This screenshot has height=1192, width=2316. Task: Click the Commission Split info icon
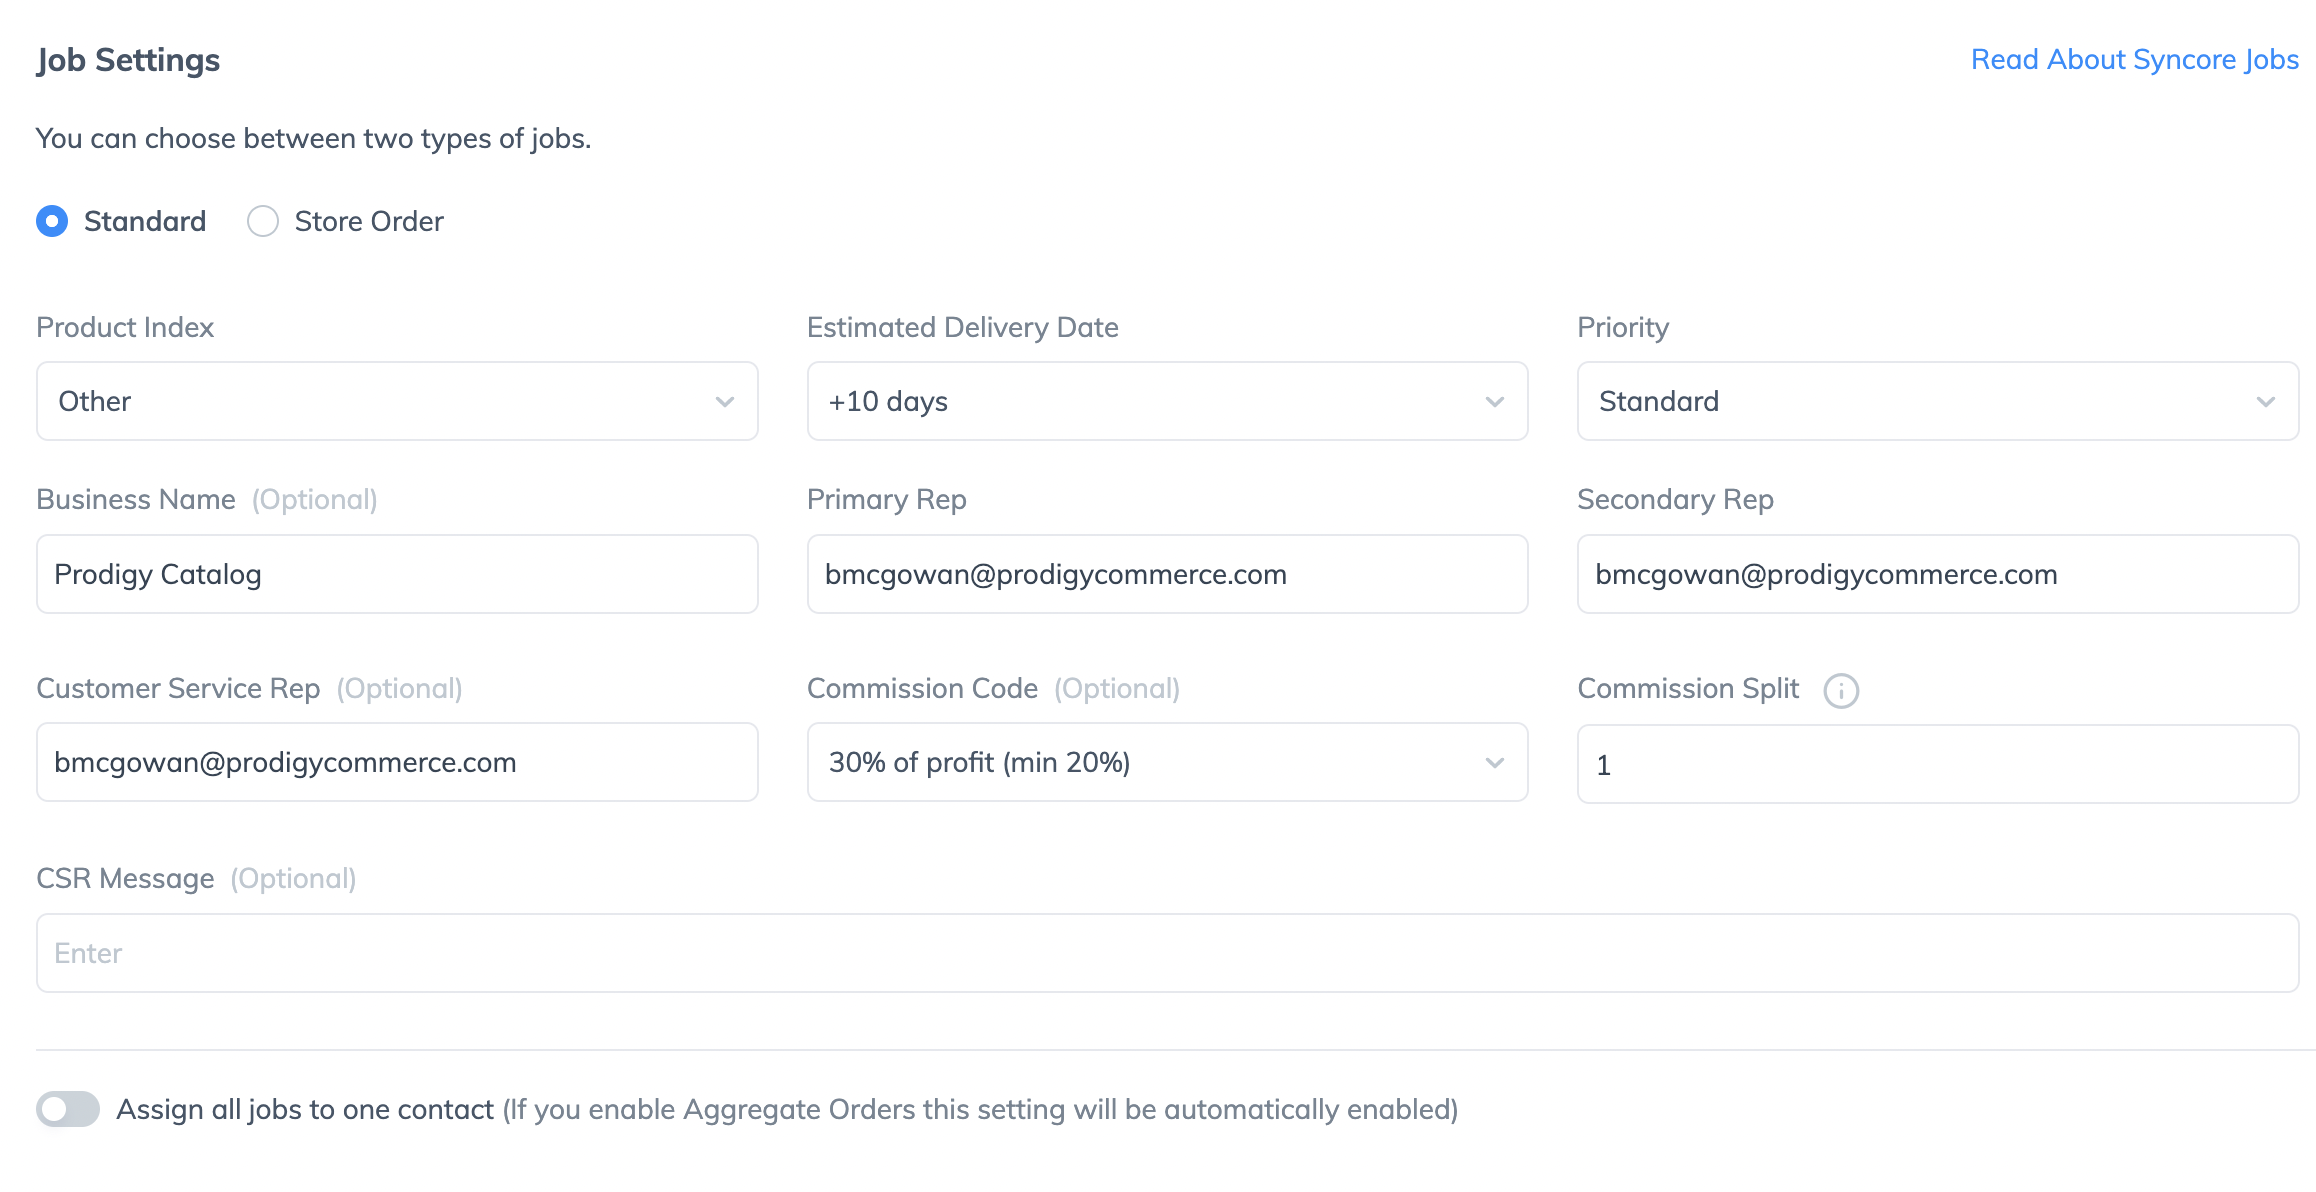[x=1841, y=691]
